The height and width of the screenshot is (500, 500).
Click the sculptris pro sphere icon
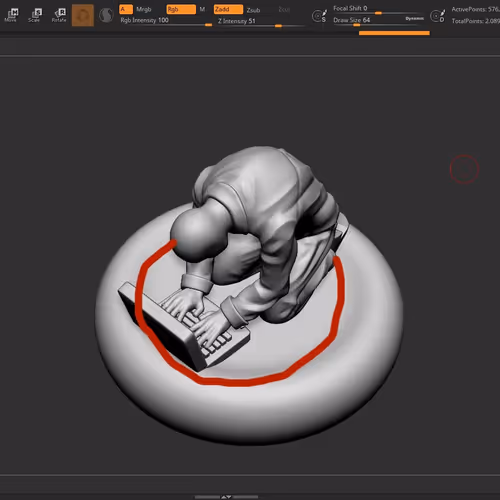pyautogui.click(x=106, y=15)
